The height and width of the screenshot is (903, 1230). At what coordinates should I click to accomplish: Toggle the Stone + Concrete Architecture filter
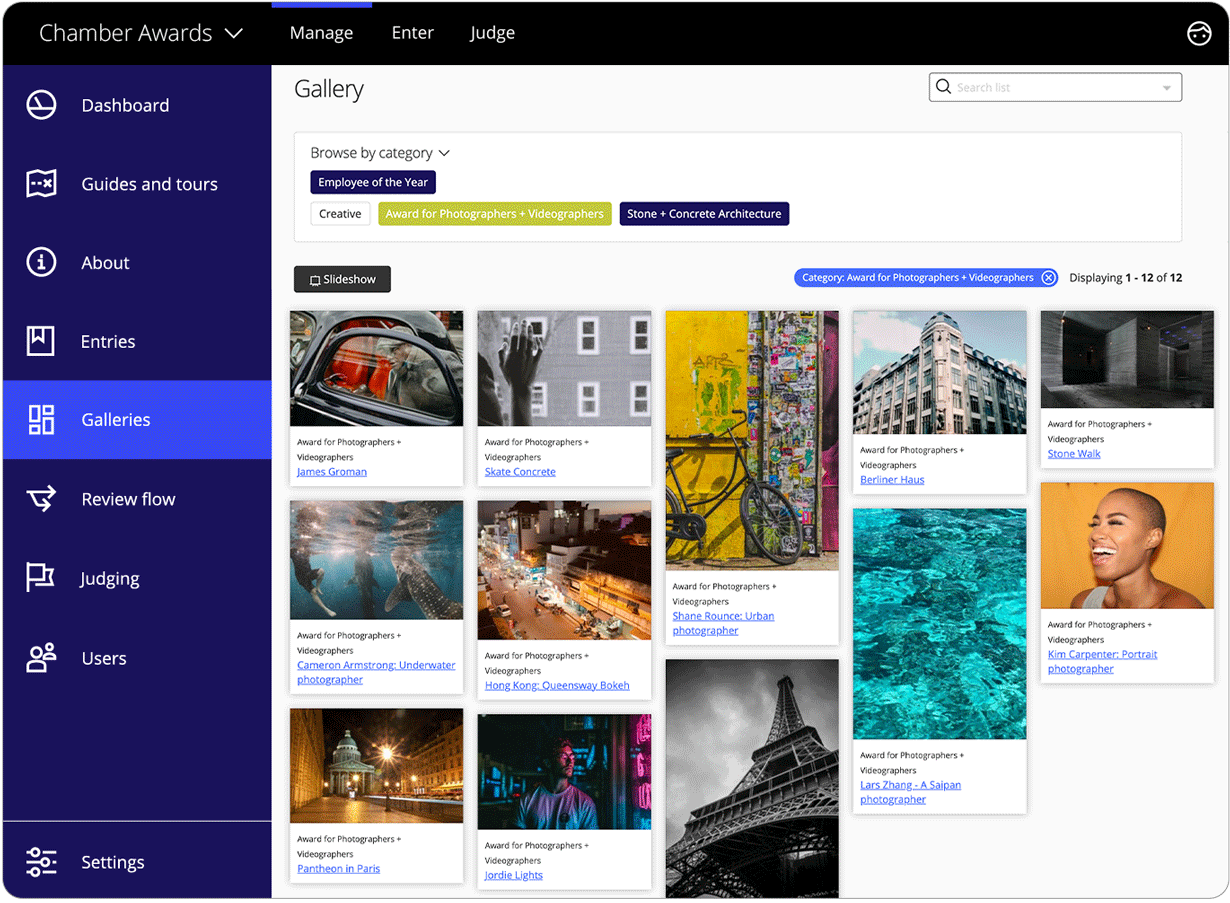click(704, 213)
